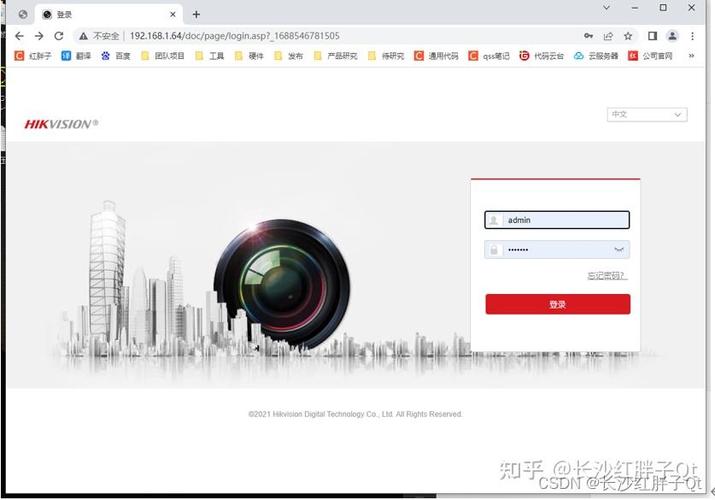Open the 工具 bookmark folder
715x500 pixels.
209,56
